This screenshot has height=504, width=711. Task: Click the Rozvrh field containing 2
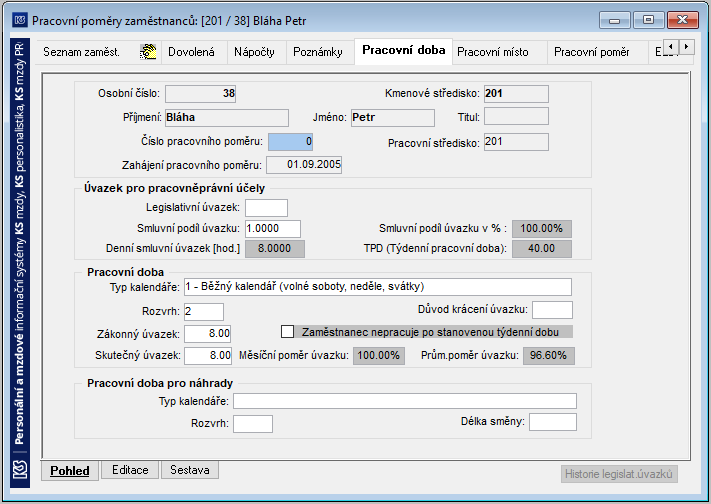click(x=204, y=312)
